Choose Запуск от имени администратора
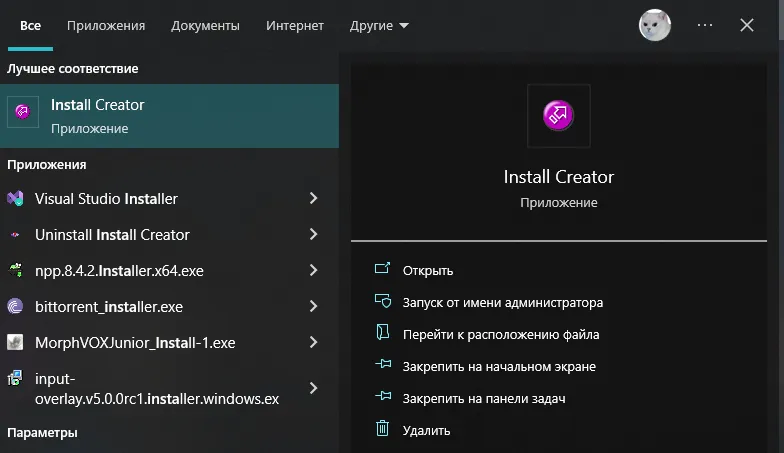The height and width of the screenshot is (453, 784). point(502,302)
